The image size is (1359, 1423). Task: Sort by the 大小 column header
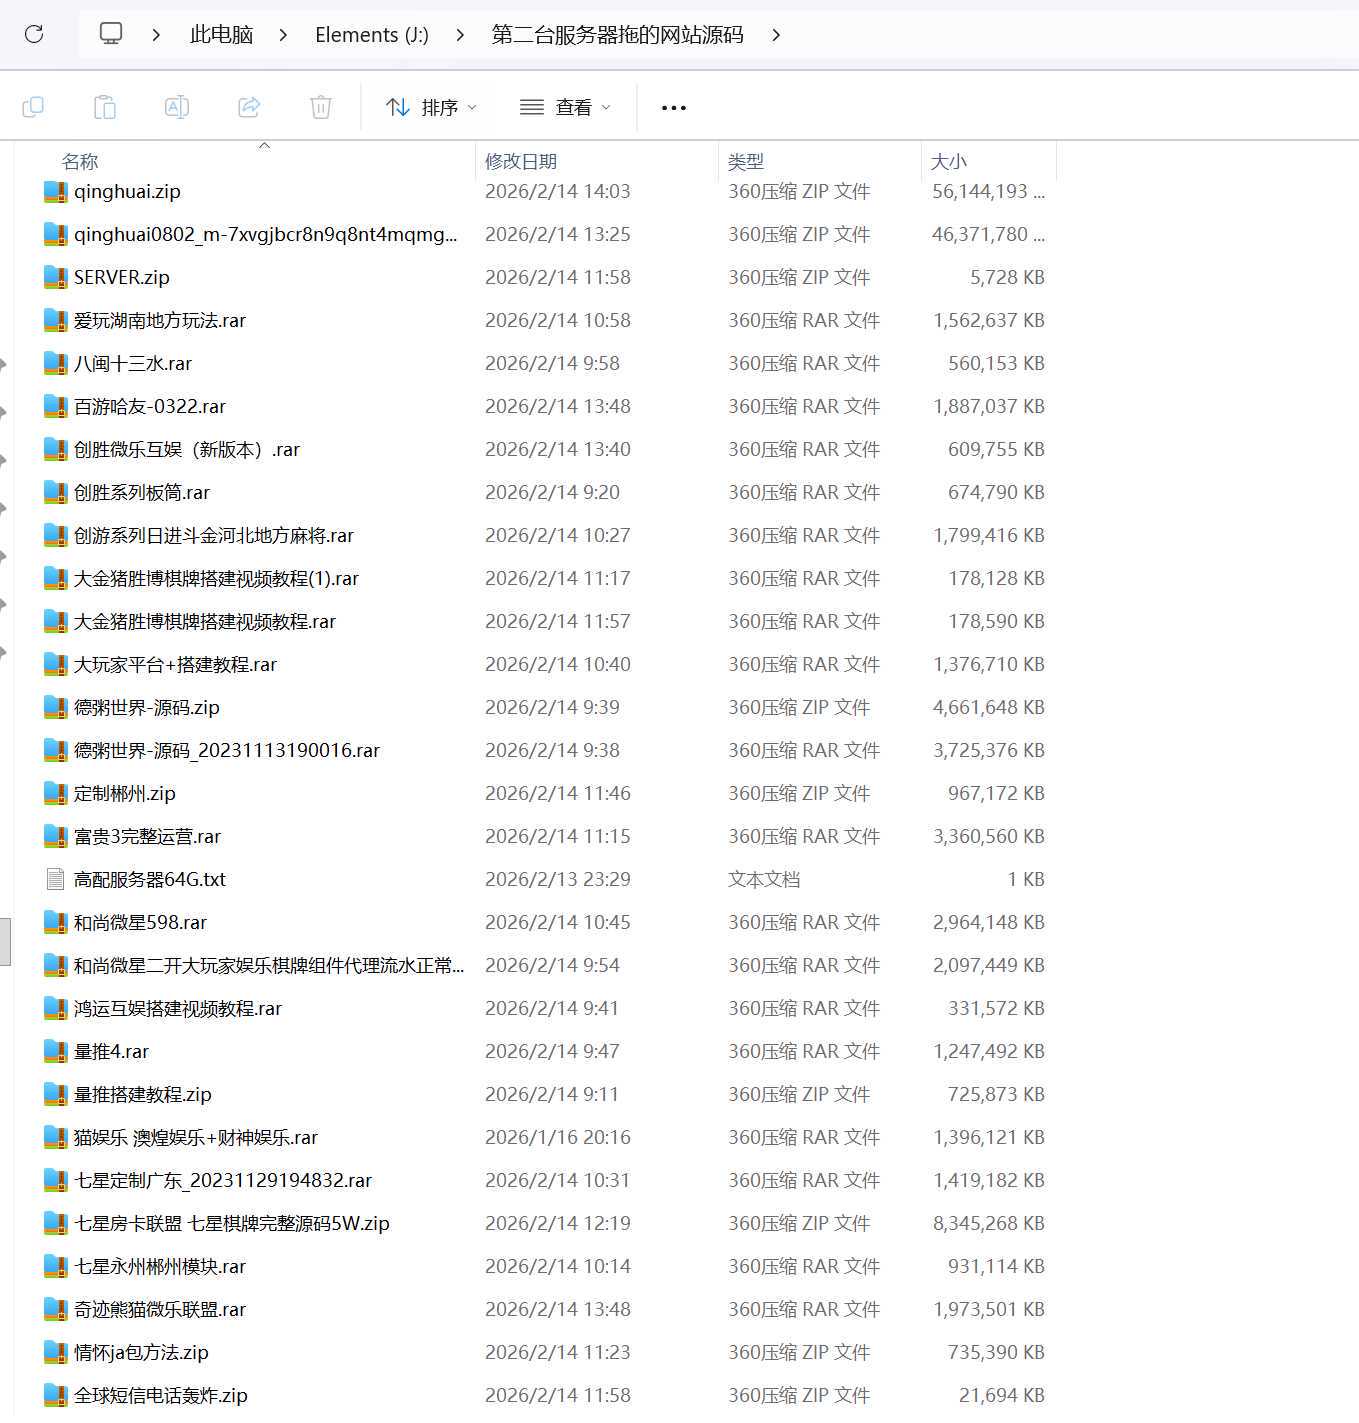click(x=949, y=161)
